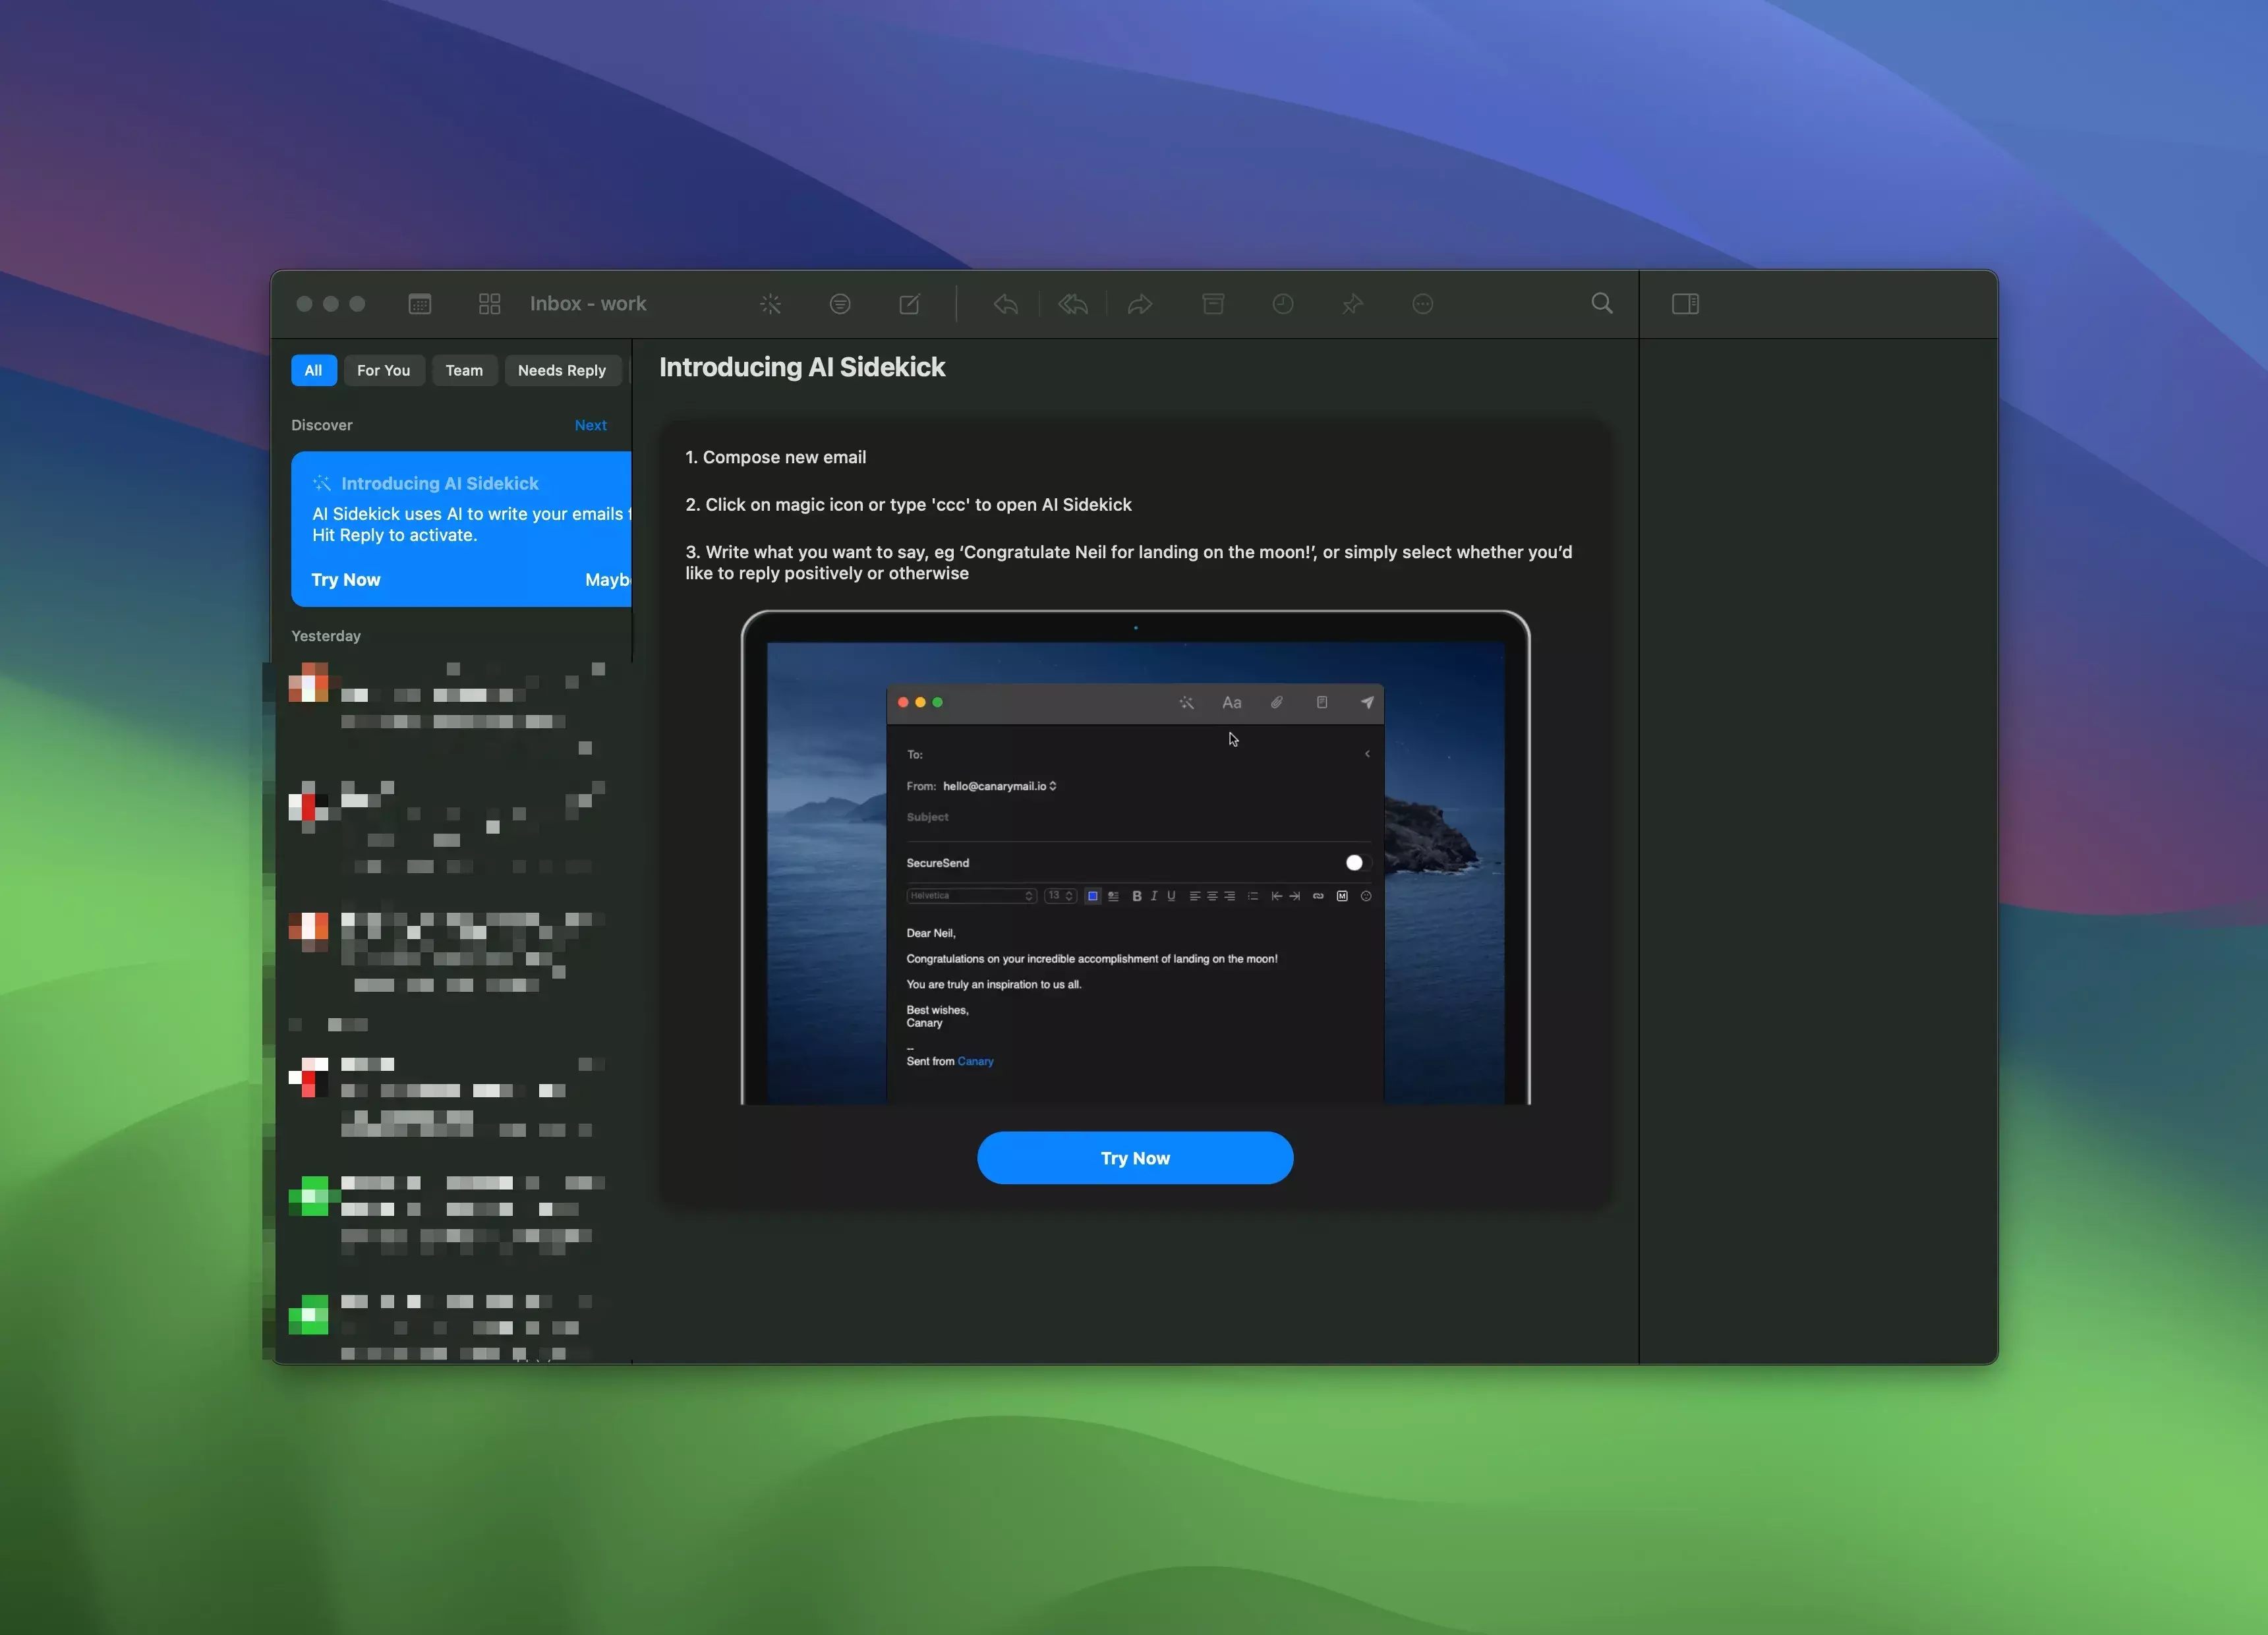Snooze email with clock icon
Viewport: 2268px width, 1635px height.
pyautogui.click(x=1283, y=304)
